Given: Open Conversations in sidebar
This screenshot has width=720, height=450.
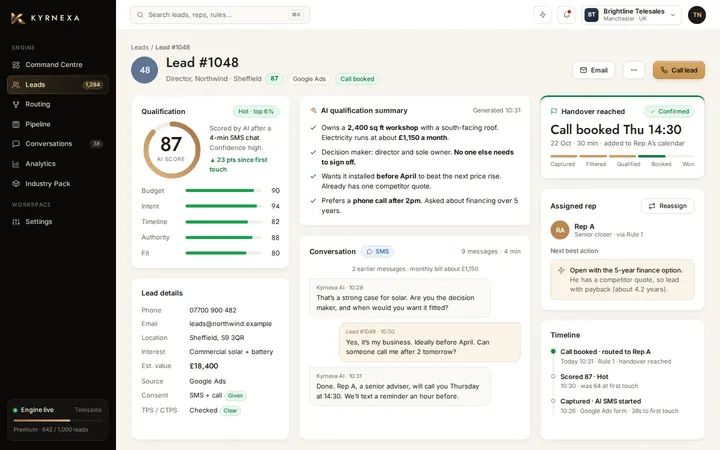Looking at the screenshot, I should (x=58, y=144).
